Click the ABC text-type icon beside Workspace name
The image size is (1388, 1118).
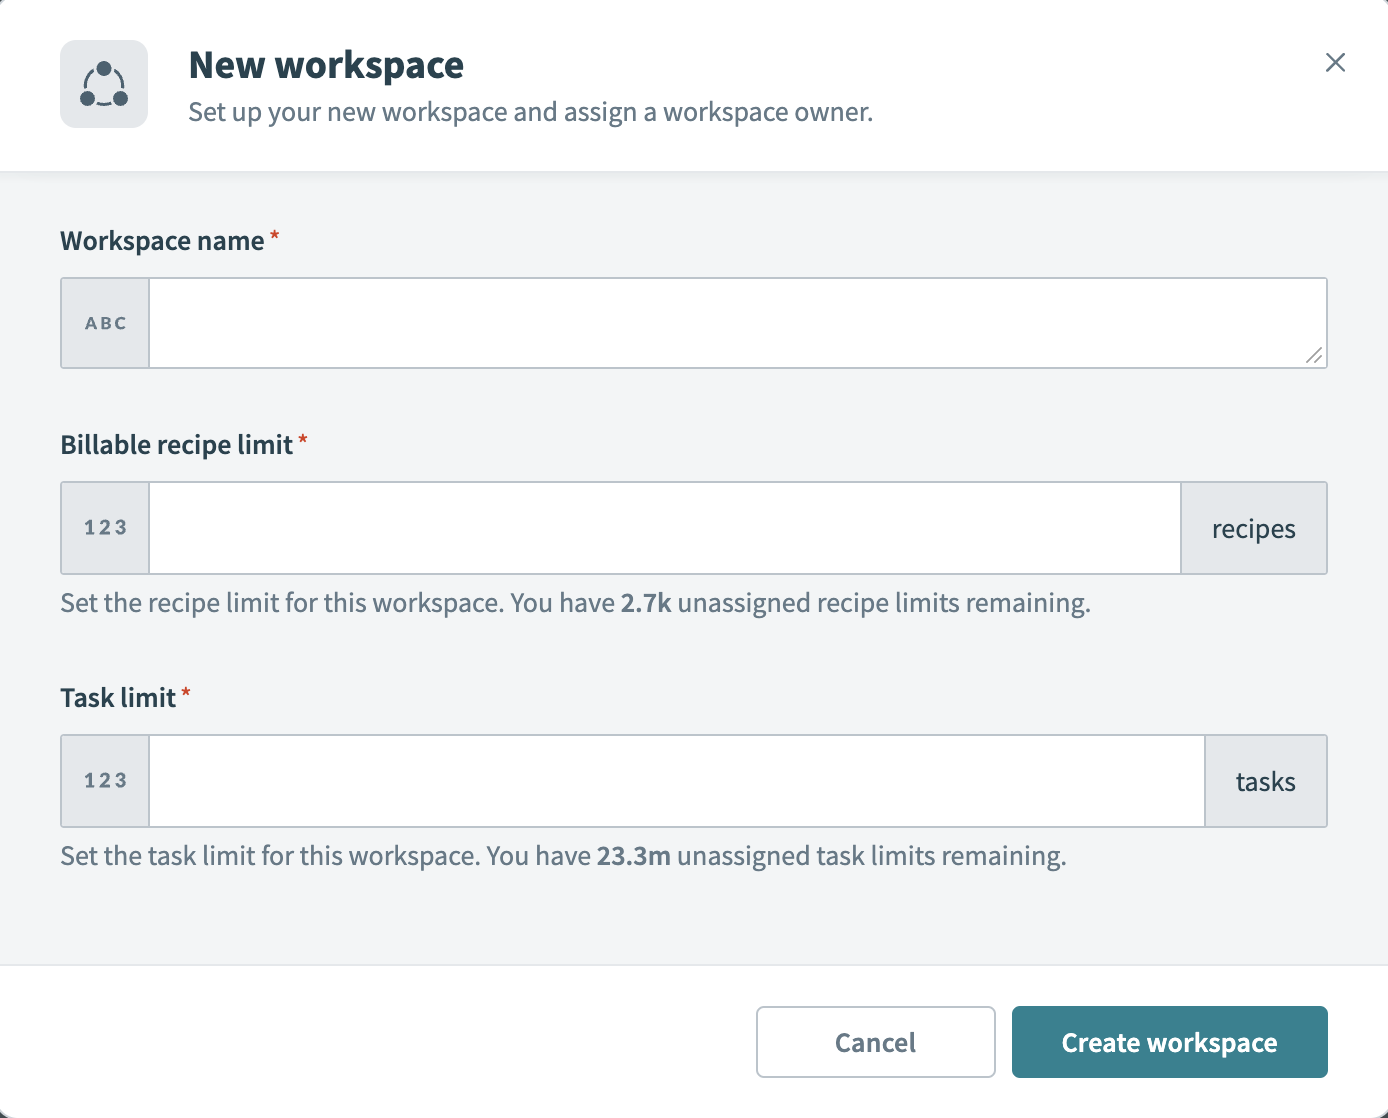coord(105,323)
